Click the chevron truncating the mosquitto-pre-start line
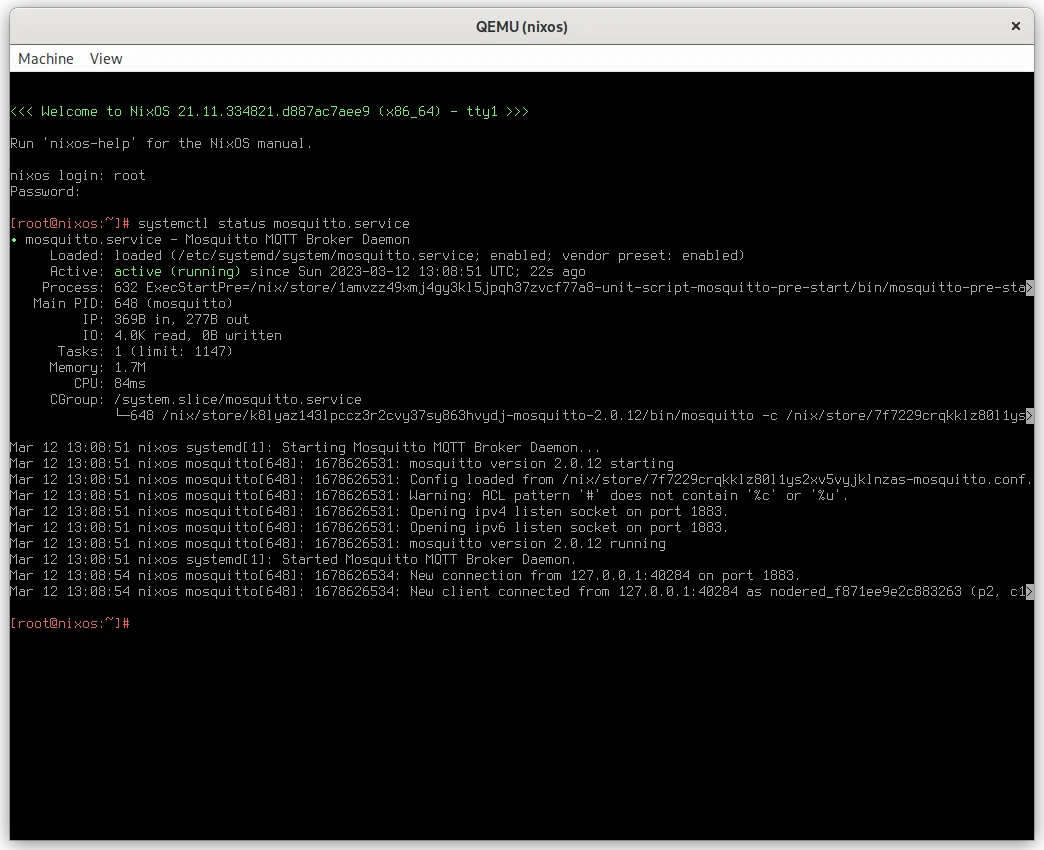 [x=1029, y=287]
